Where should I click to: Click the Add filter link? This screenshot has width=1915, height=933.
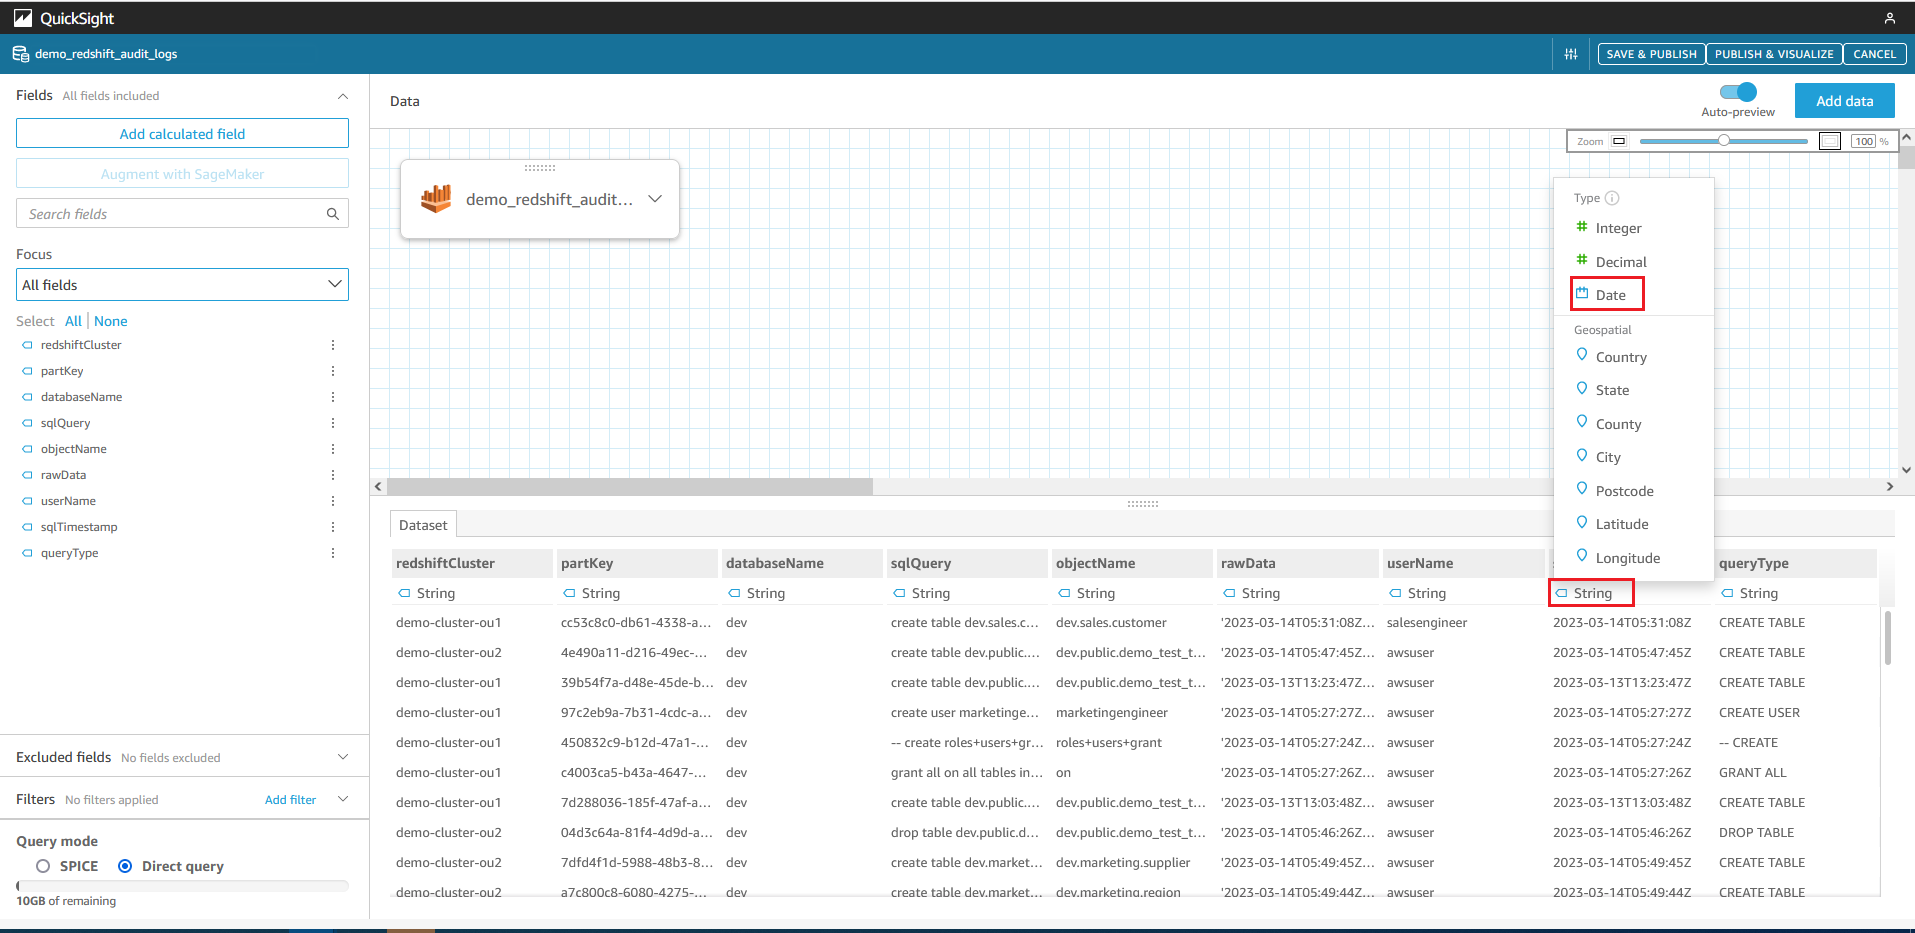(290, 800)
